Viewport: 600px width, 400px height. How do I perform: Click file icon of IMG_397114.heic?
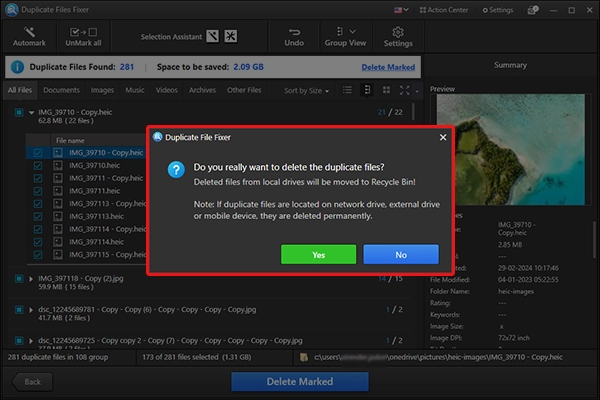pyautogui.click(x=58, y=242)
